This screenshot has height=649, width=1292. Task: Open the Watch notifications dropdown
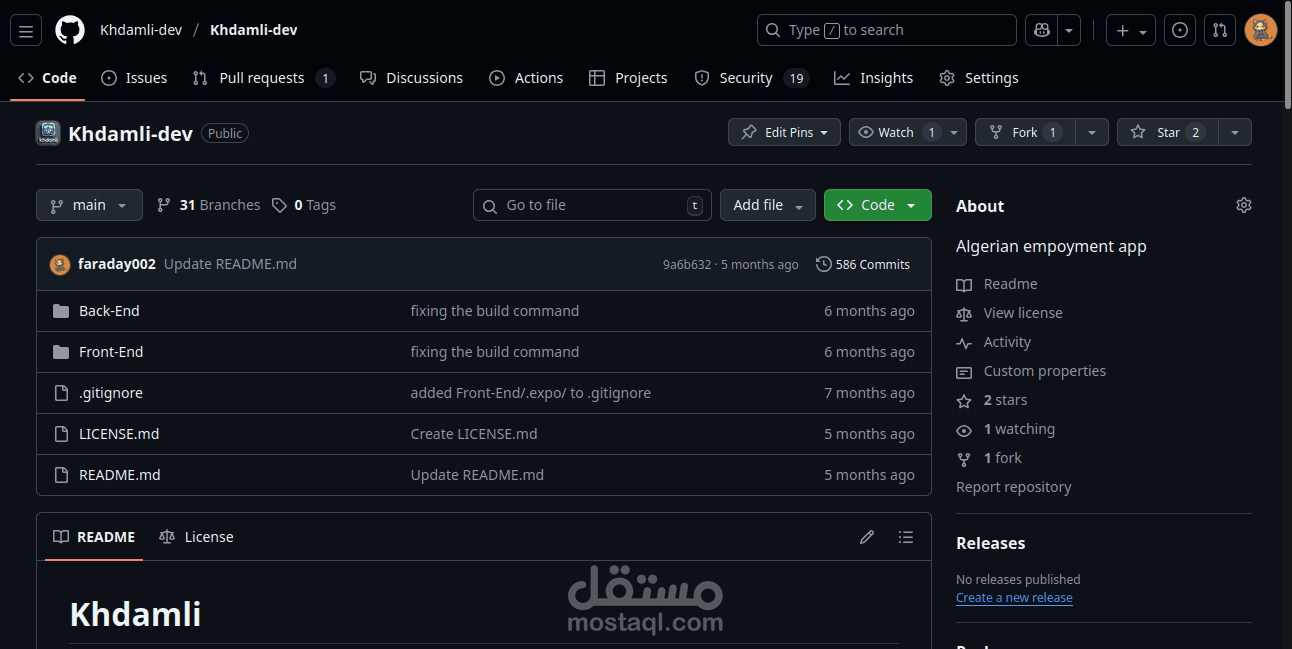pyautogui.click(x=908, y=132)
